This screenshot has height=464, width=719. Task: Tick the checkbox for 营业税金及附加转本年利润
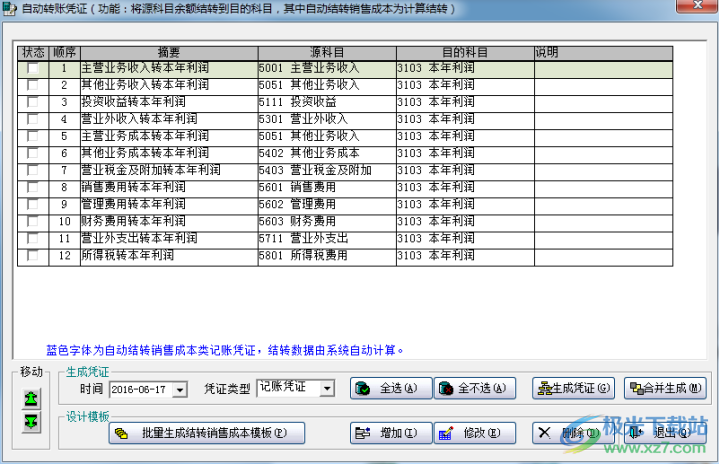[33, 170]
